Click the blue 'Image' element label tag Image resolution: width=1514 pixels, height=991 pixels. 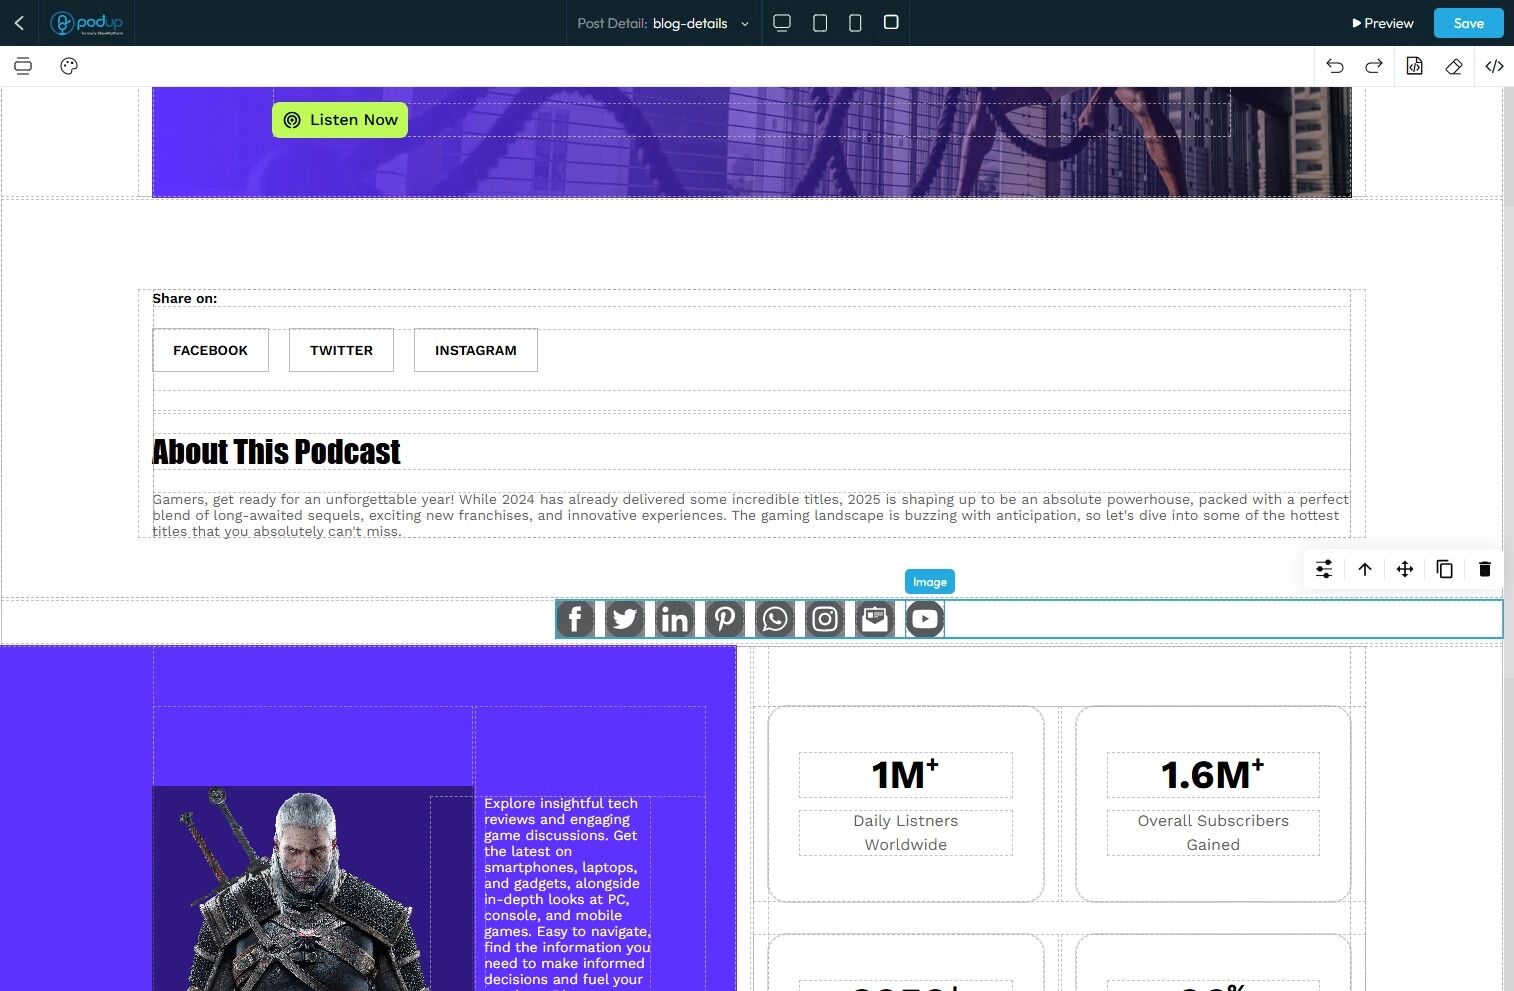pyautogui.click(x=930, y=582)
